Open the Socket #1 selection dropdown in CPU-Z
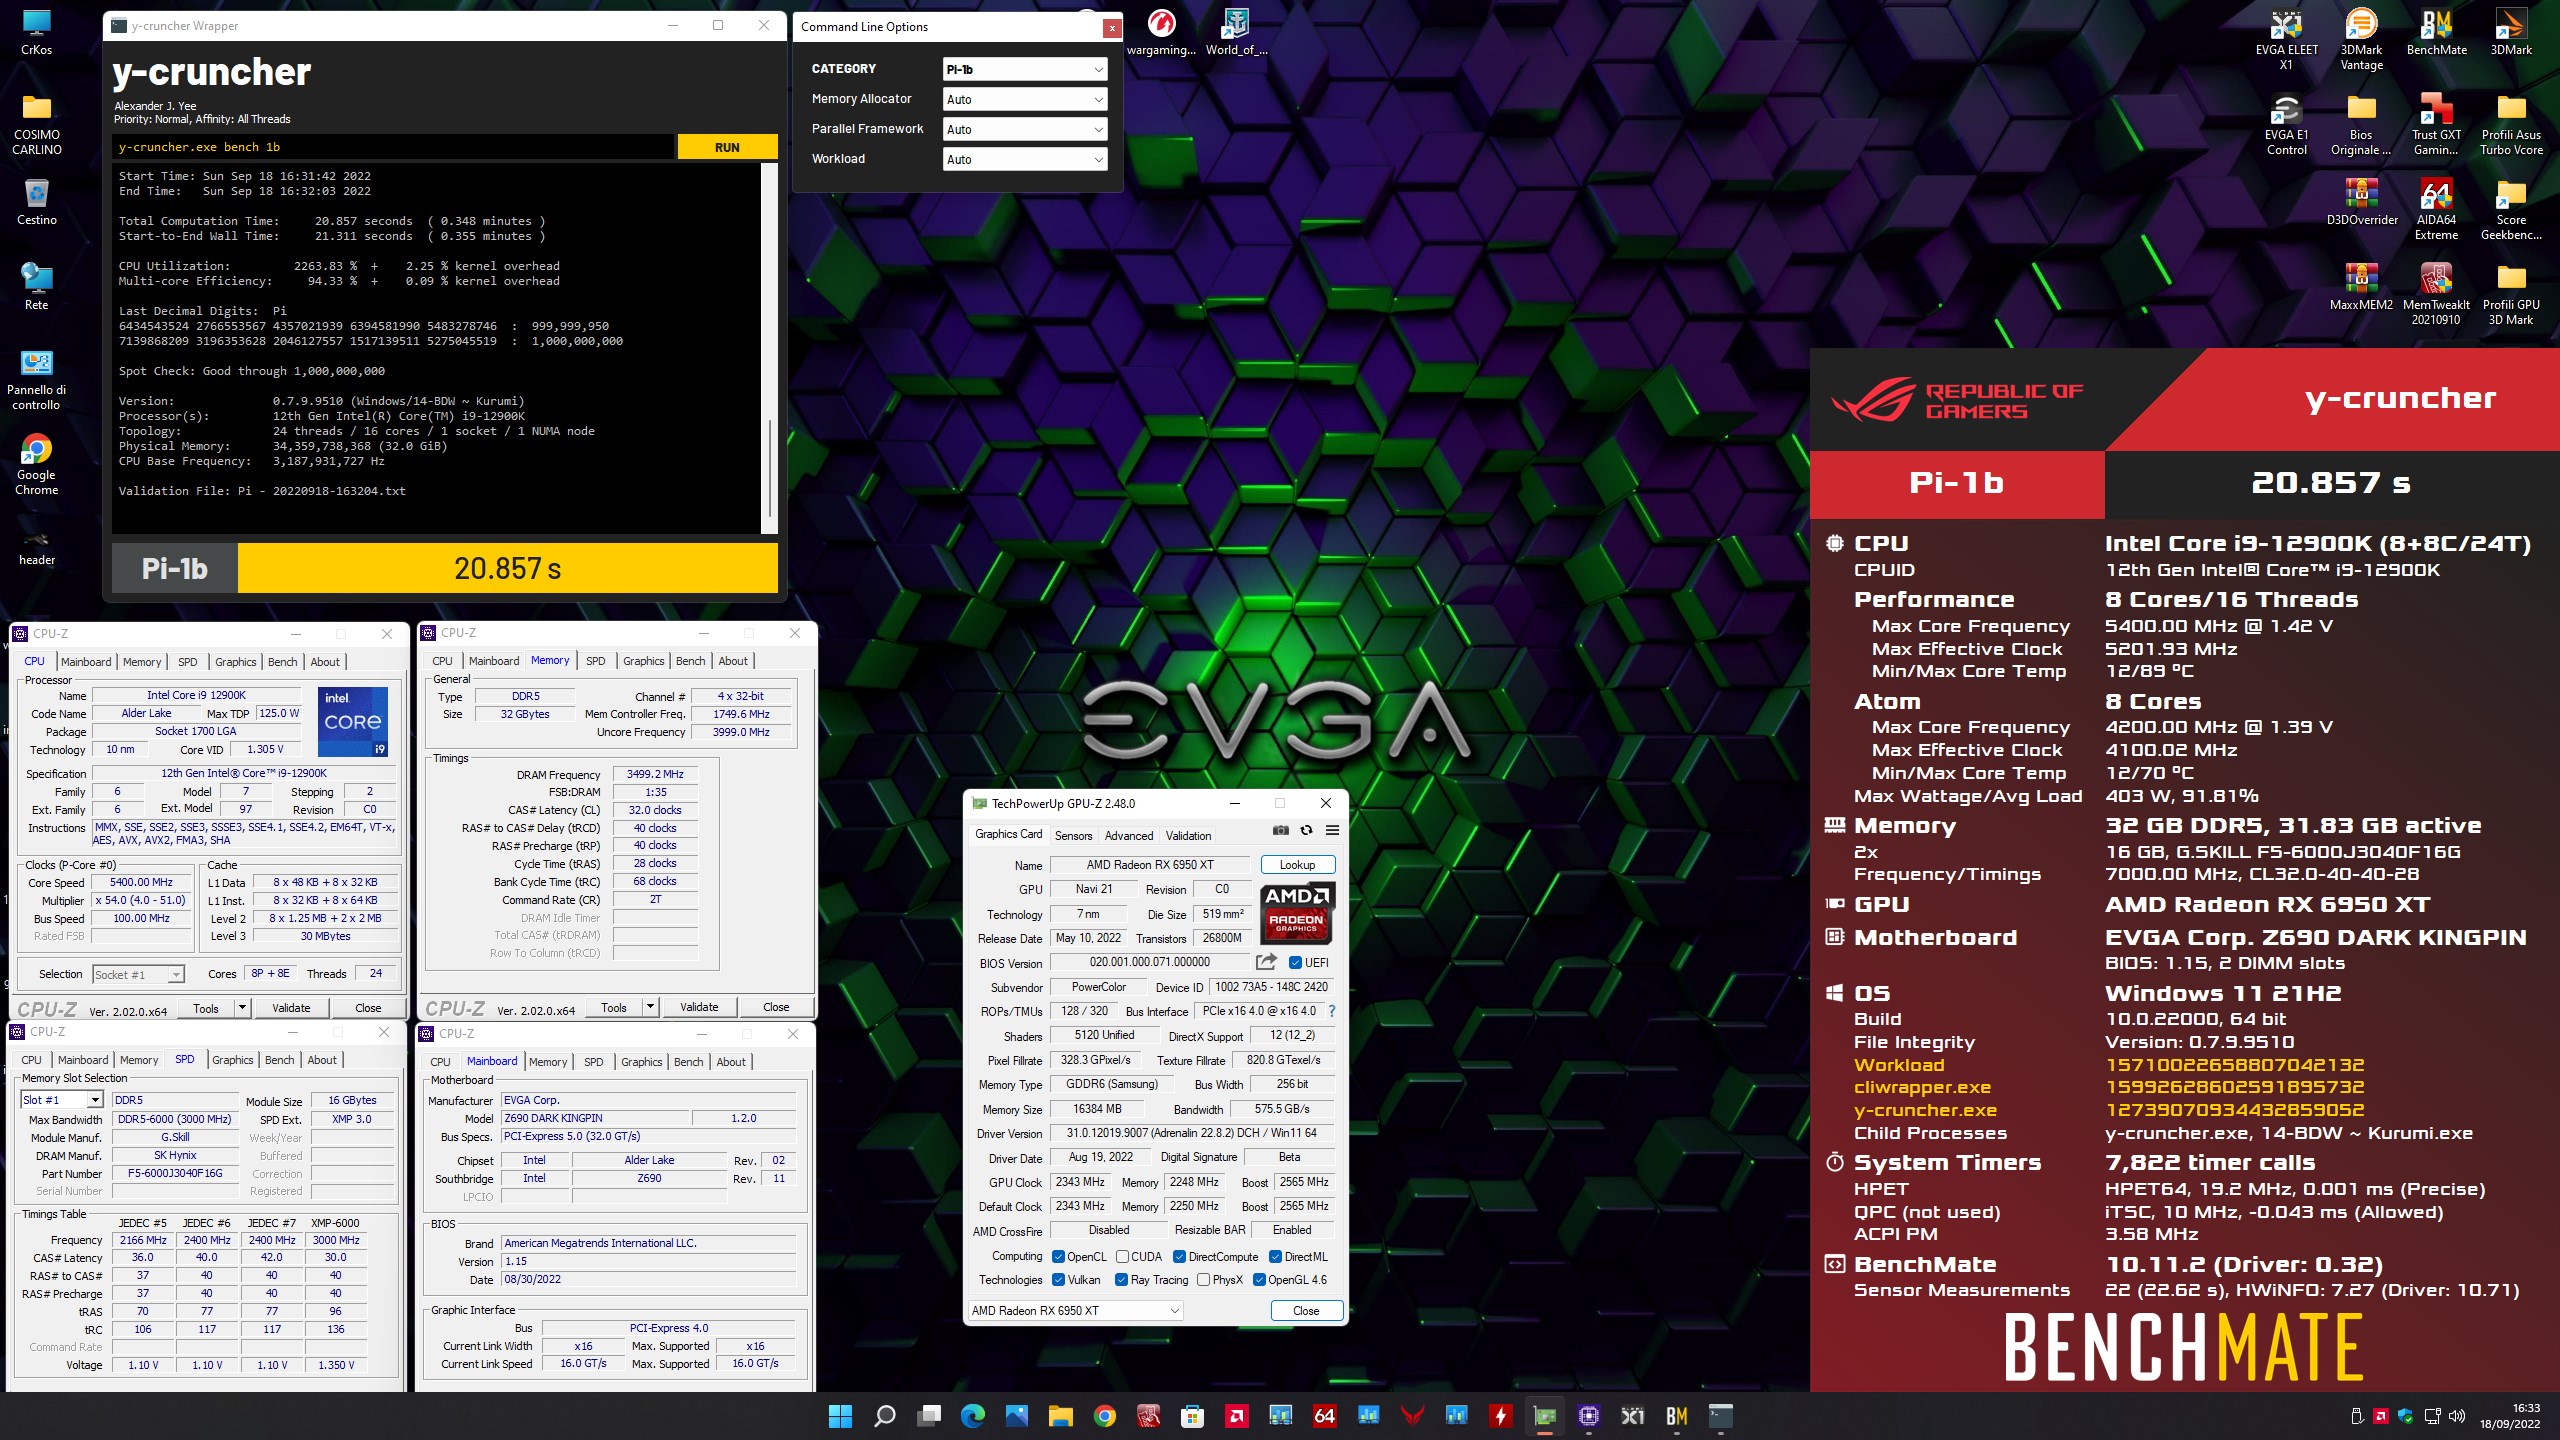This screenshot has width=2560, height=1440. [138, 974]
